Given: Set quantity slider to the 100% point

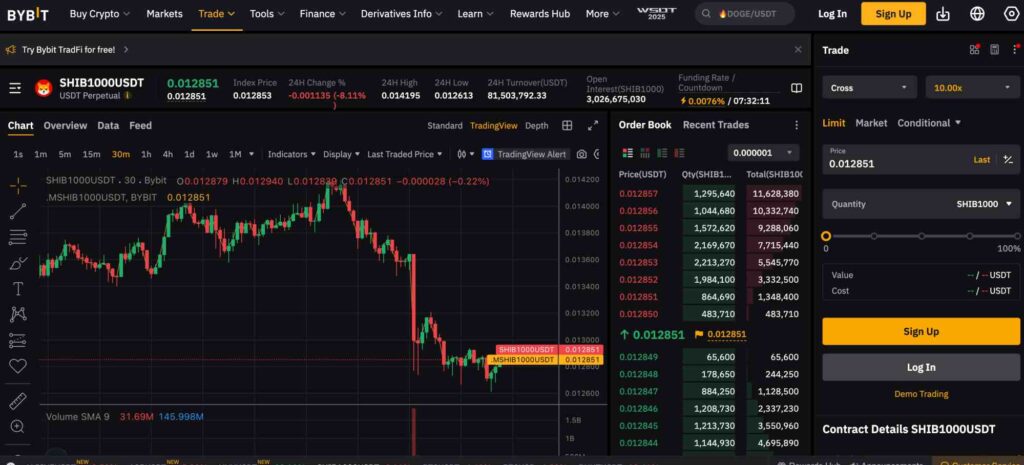Looking at the screenshot, I should click(x=1018, y=236).
